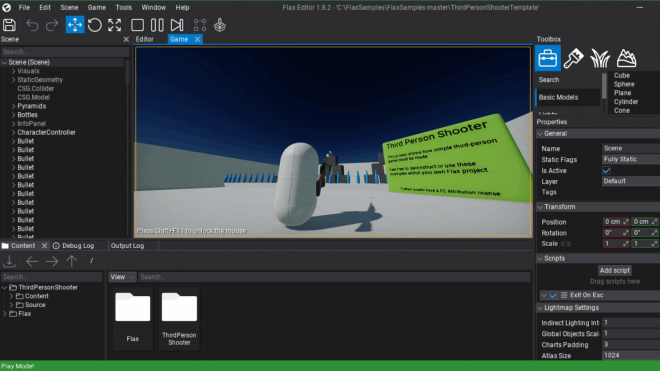Click the Content import download icon
The height and width of the screenshot is (371, 660).
point(9,261)
